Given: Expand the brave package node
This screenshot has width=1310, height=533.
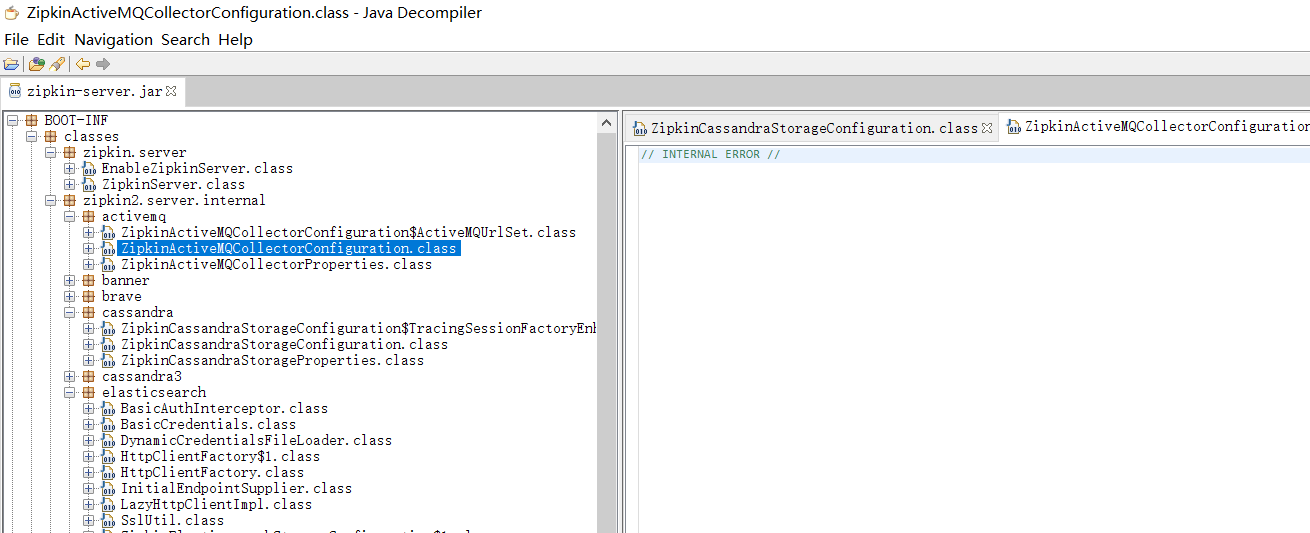Looking at the screenshot, I should pyautogui.click(x=69, y=296).
